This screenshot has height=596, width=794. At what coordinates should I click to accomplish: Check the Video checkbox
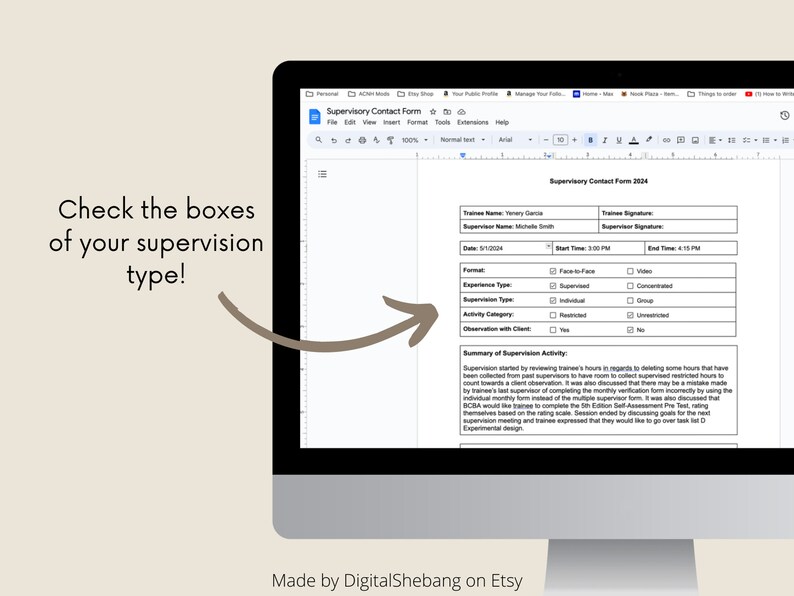pyautogui.click(x=630, y=271)
